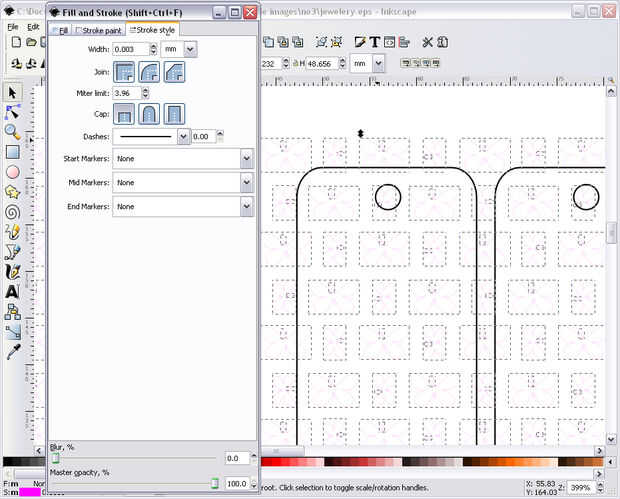Switch to the Fill tab
The height and width of the screenshot is (499, 620).
pyautogui.click(x=60, y=30)
